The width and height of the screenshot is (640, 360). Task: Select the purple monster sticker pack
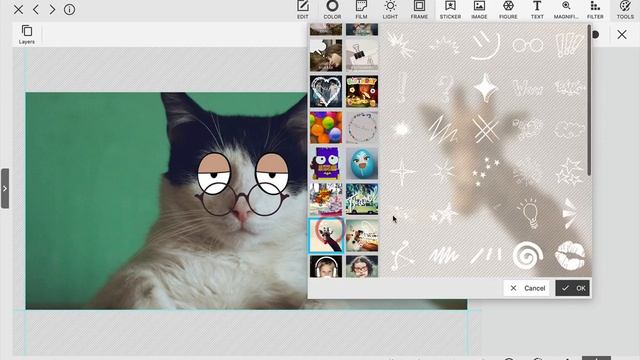pos(326,164)
